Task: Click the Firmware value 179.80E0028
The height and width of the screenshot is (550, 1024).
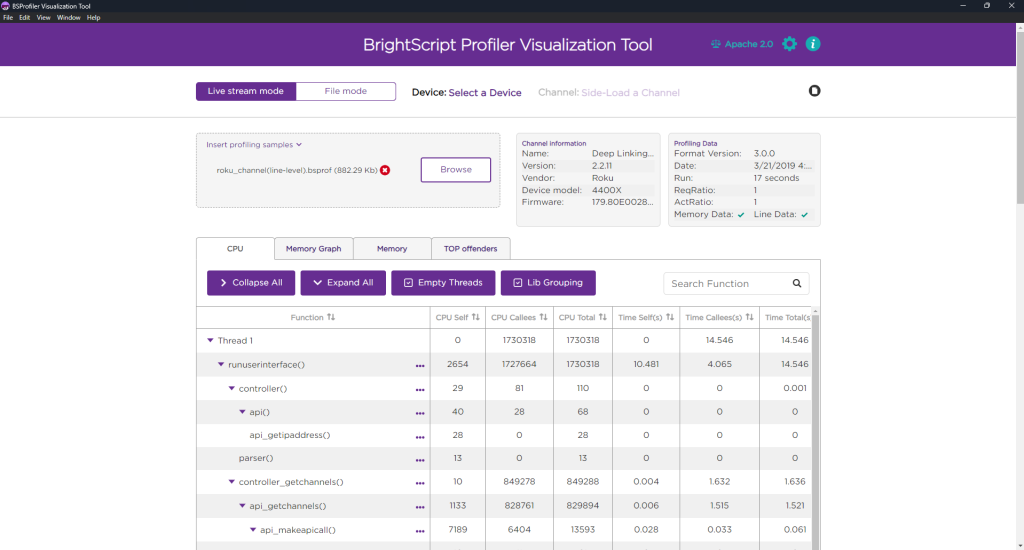Action: click(x=622, y=202)
